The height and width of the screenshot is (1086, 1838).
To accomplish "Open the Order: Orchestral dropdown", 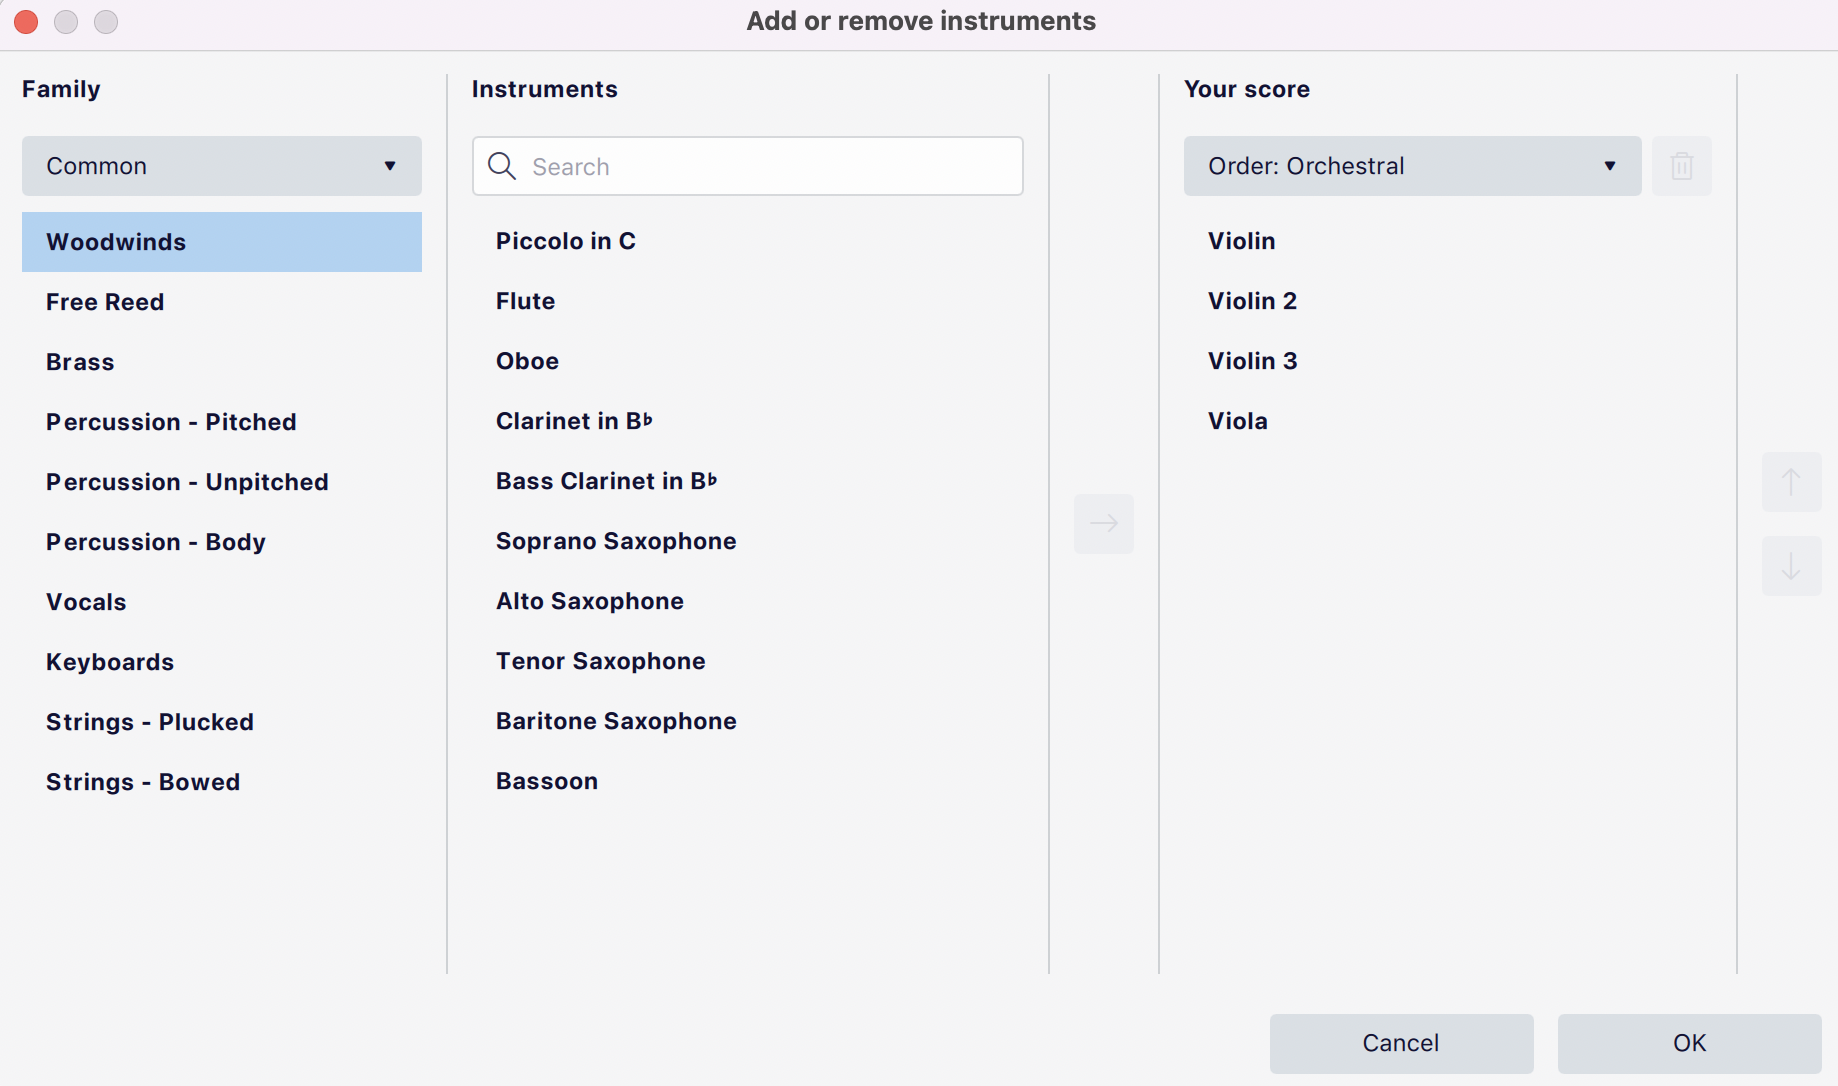I will coord(1410,166).
